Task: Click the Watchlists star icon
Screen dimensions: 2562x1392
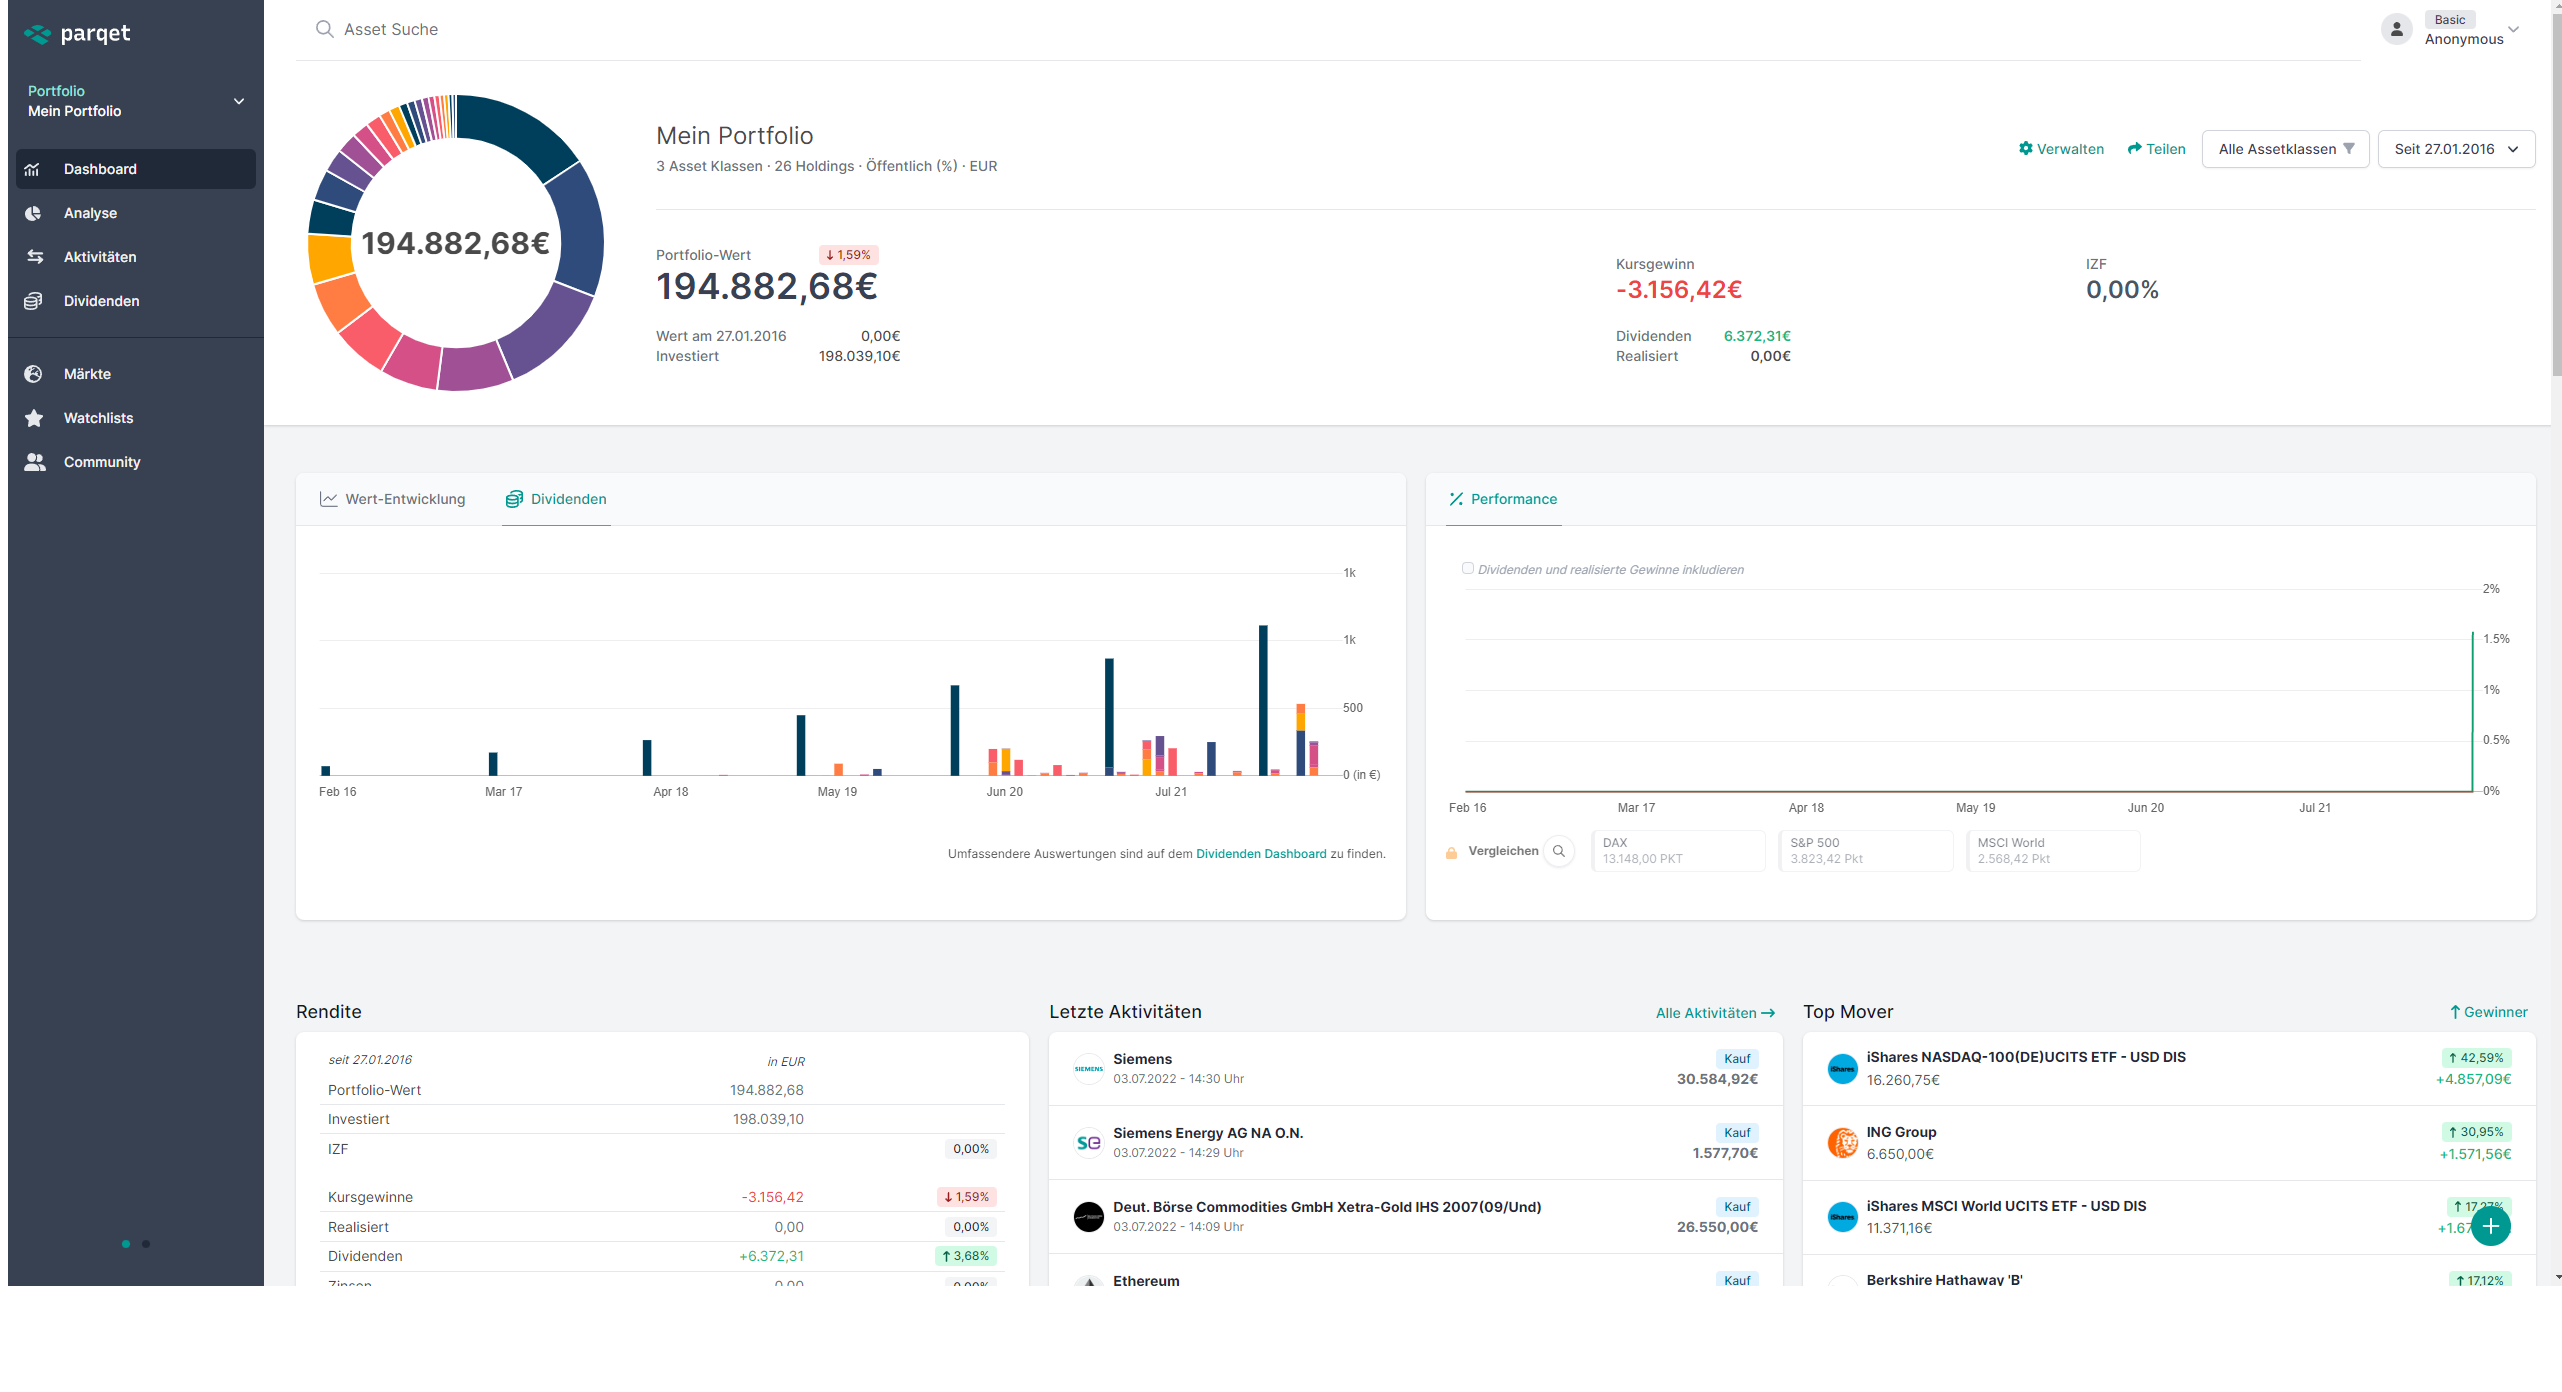Action: [34, 418]
